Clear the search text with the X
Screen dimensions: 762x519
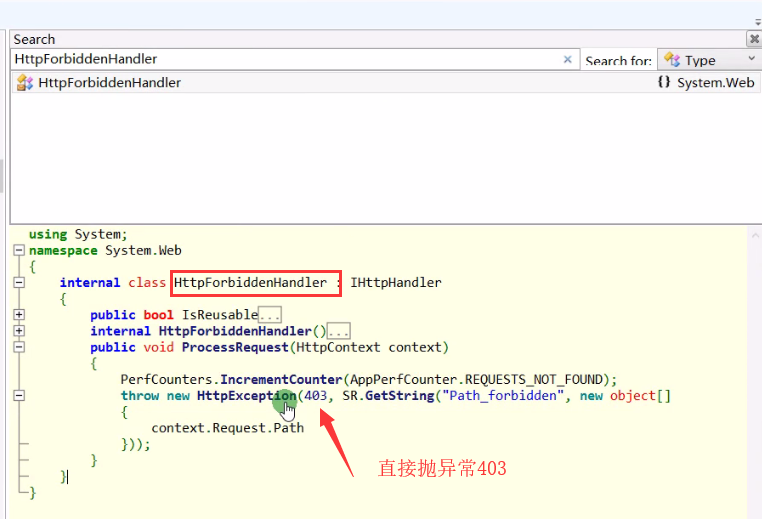click(x=567, y=59)
